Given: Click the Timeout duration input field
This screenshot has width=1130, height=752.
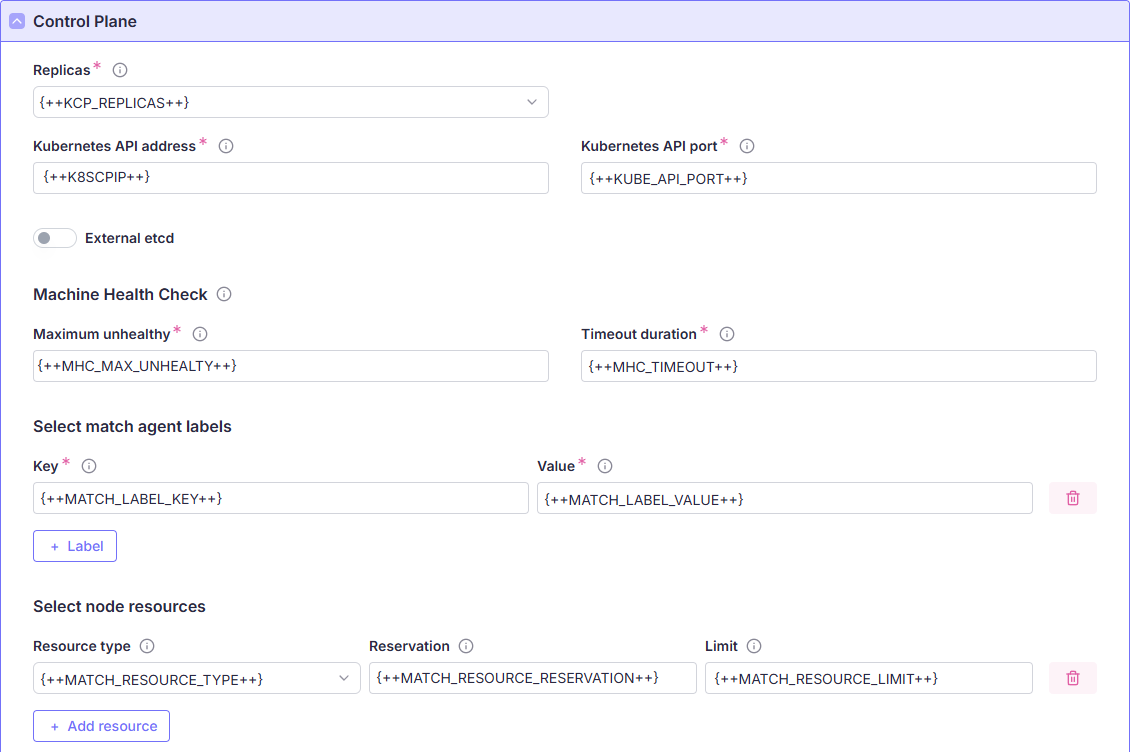Looking at the screenshot, I should (x=838, y=366).
